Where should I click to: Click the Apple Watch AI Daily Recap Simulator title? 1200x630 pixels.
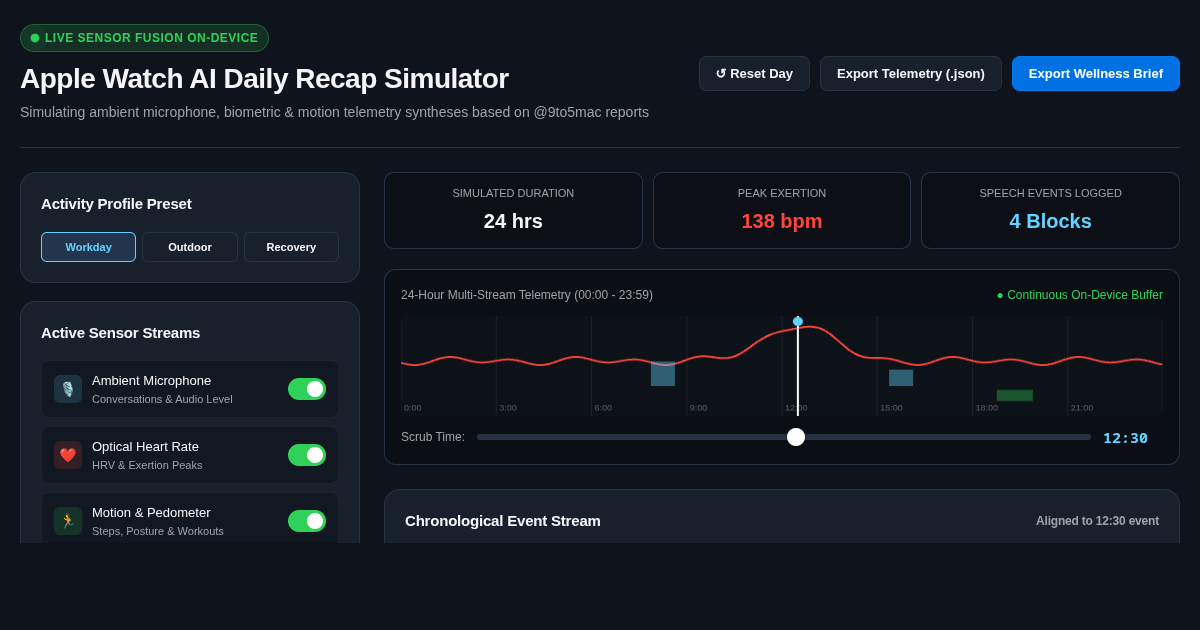264,78
